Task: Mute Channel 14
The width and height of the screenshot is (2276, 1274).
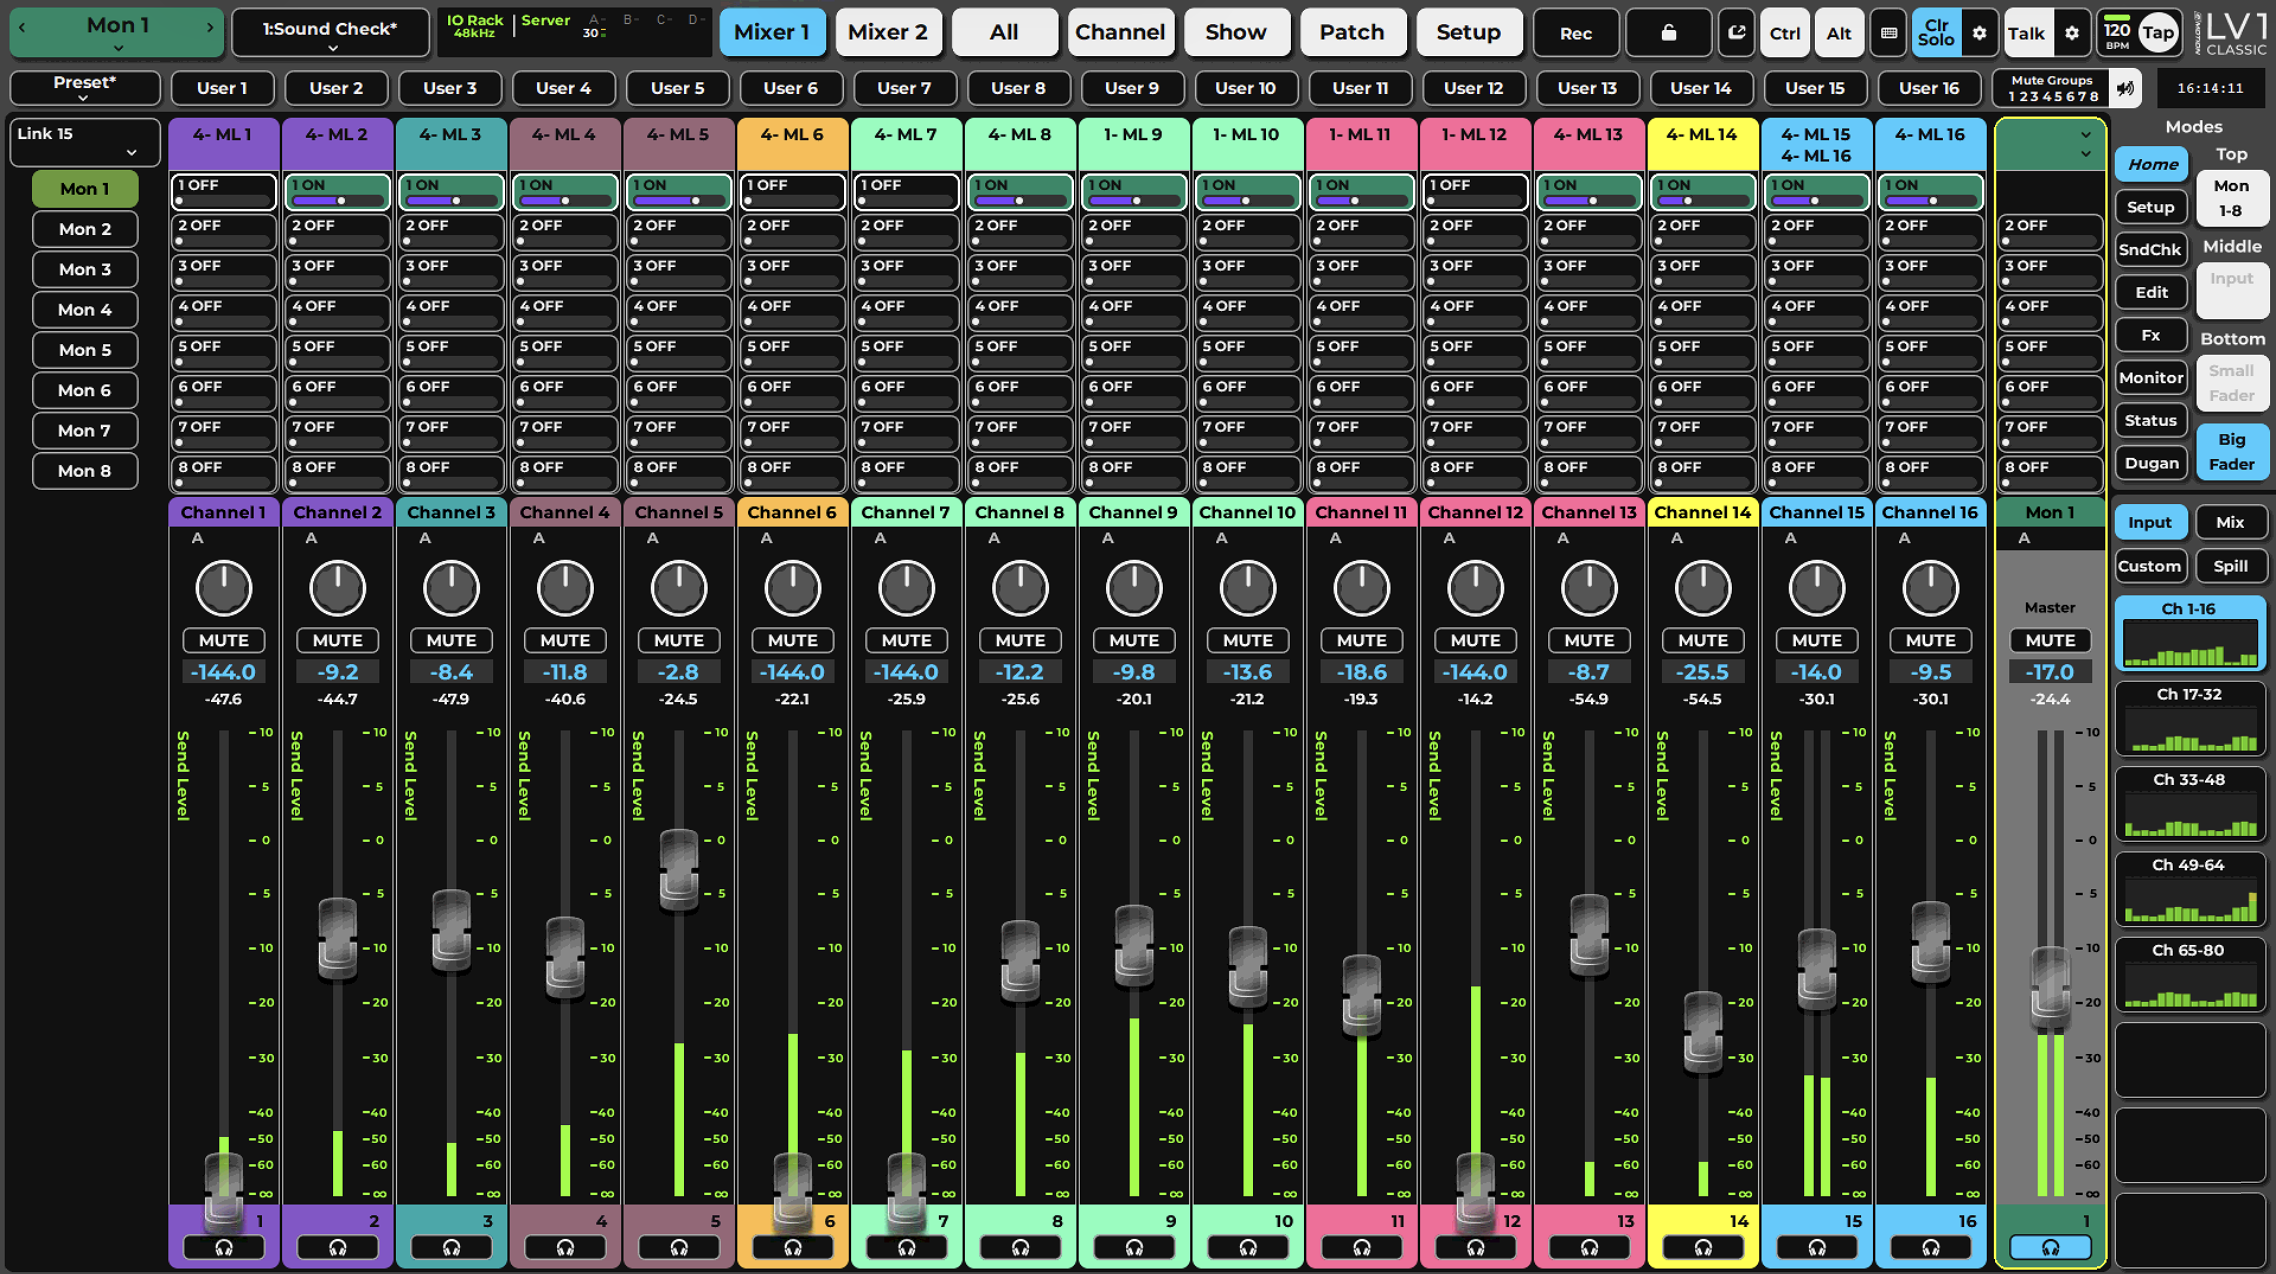Action: [x=1703, y=640]
